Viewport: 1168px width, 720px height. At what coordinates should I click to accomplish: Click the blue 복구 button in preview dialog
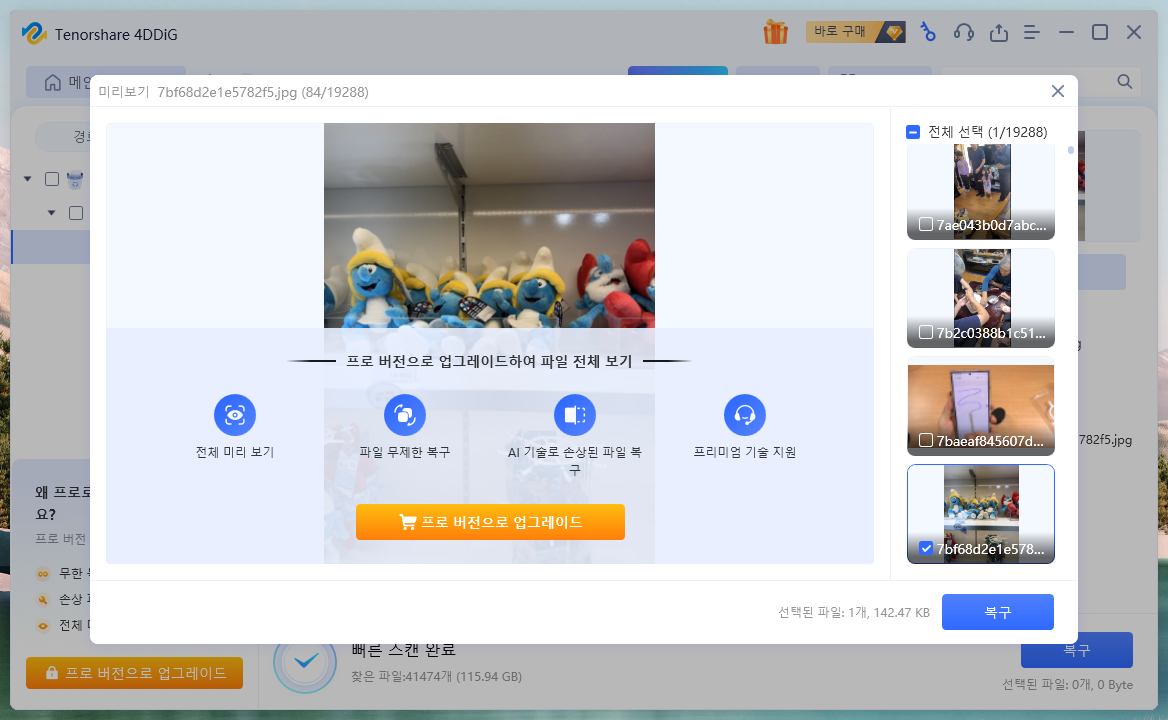pos(997,612)
